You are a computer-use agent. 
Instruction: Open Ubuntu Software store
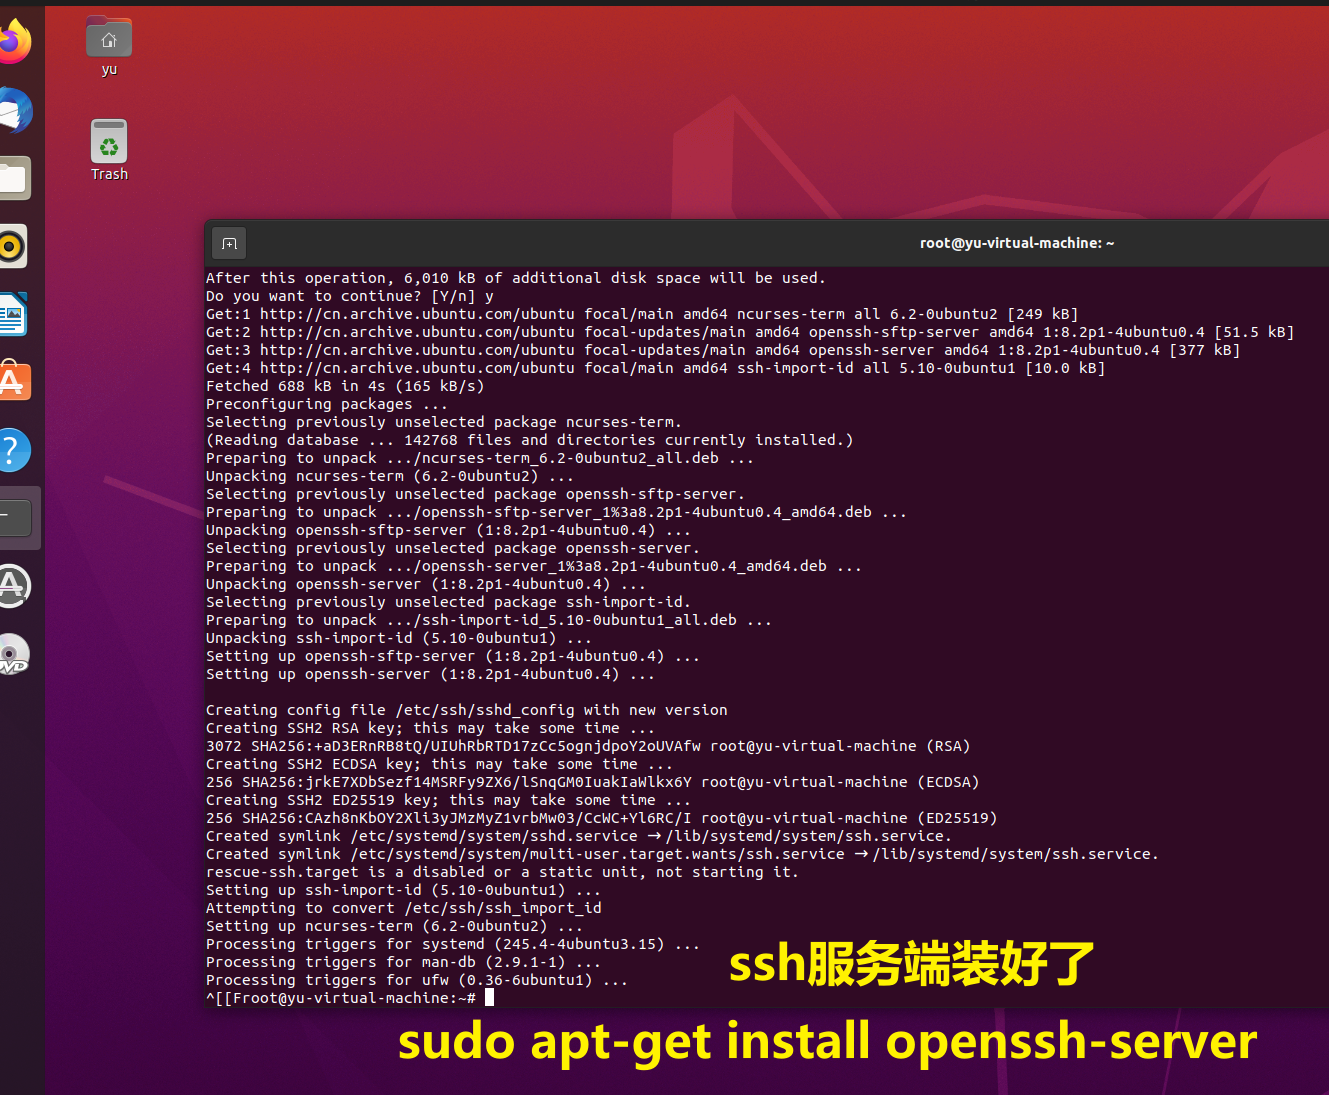(13, 382)
